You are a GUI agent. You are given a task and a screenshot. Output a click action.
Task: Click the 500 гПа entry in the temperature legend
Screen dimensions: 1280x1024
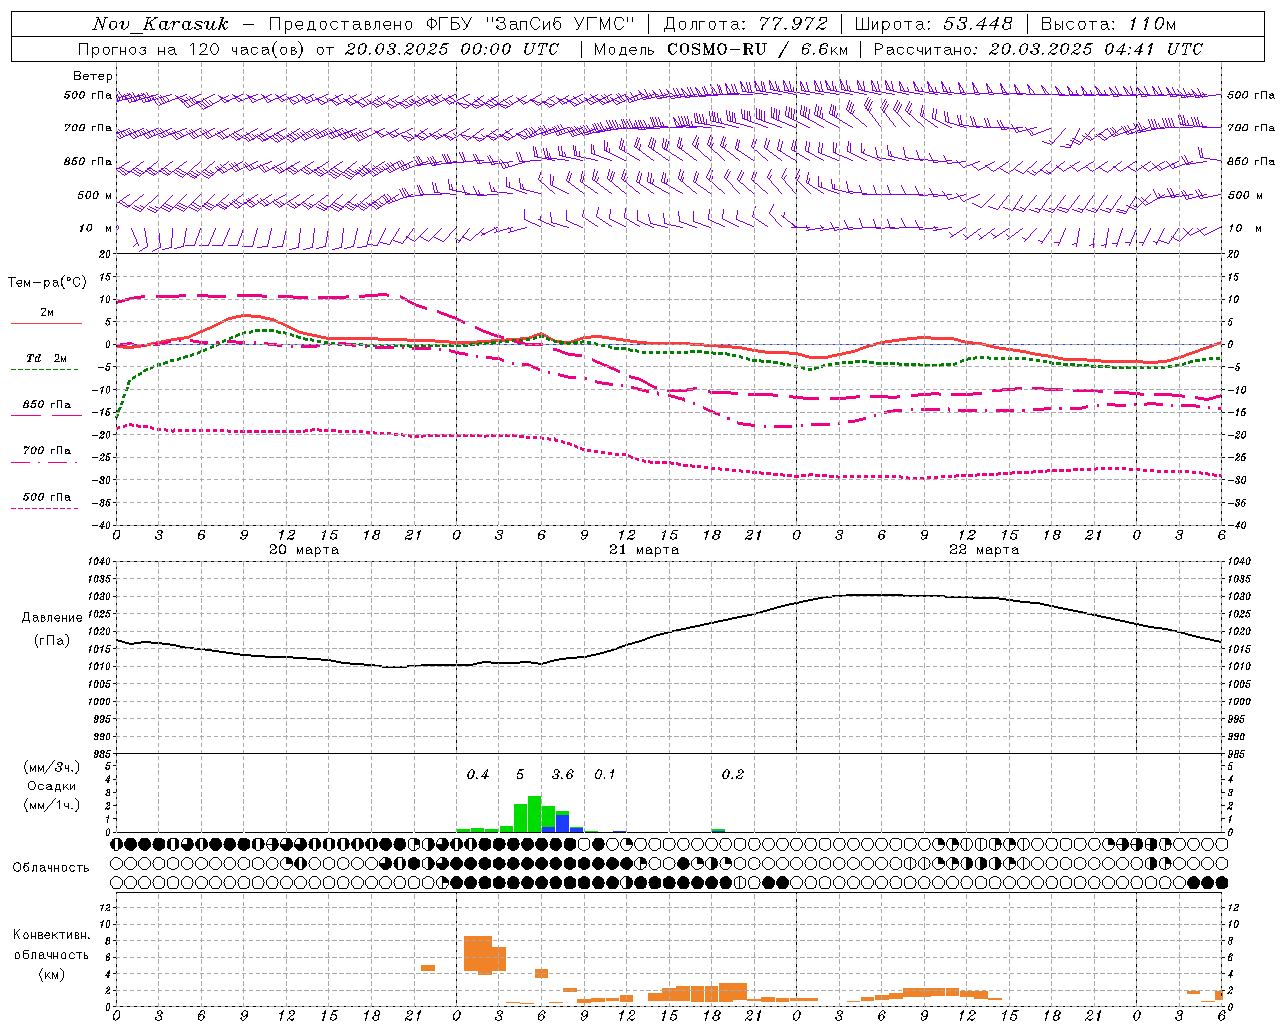pos(47,497)
